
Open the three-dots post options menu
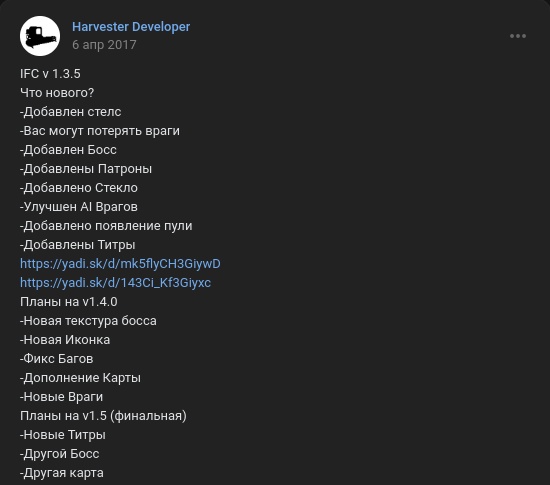[518, 36]
